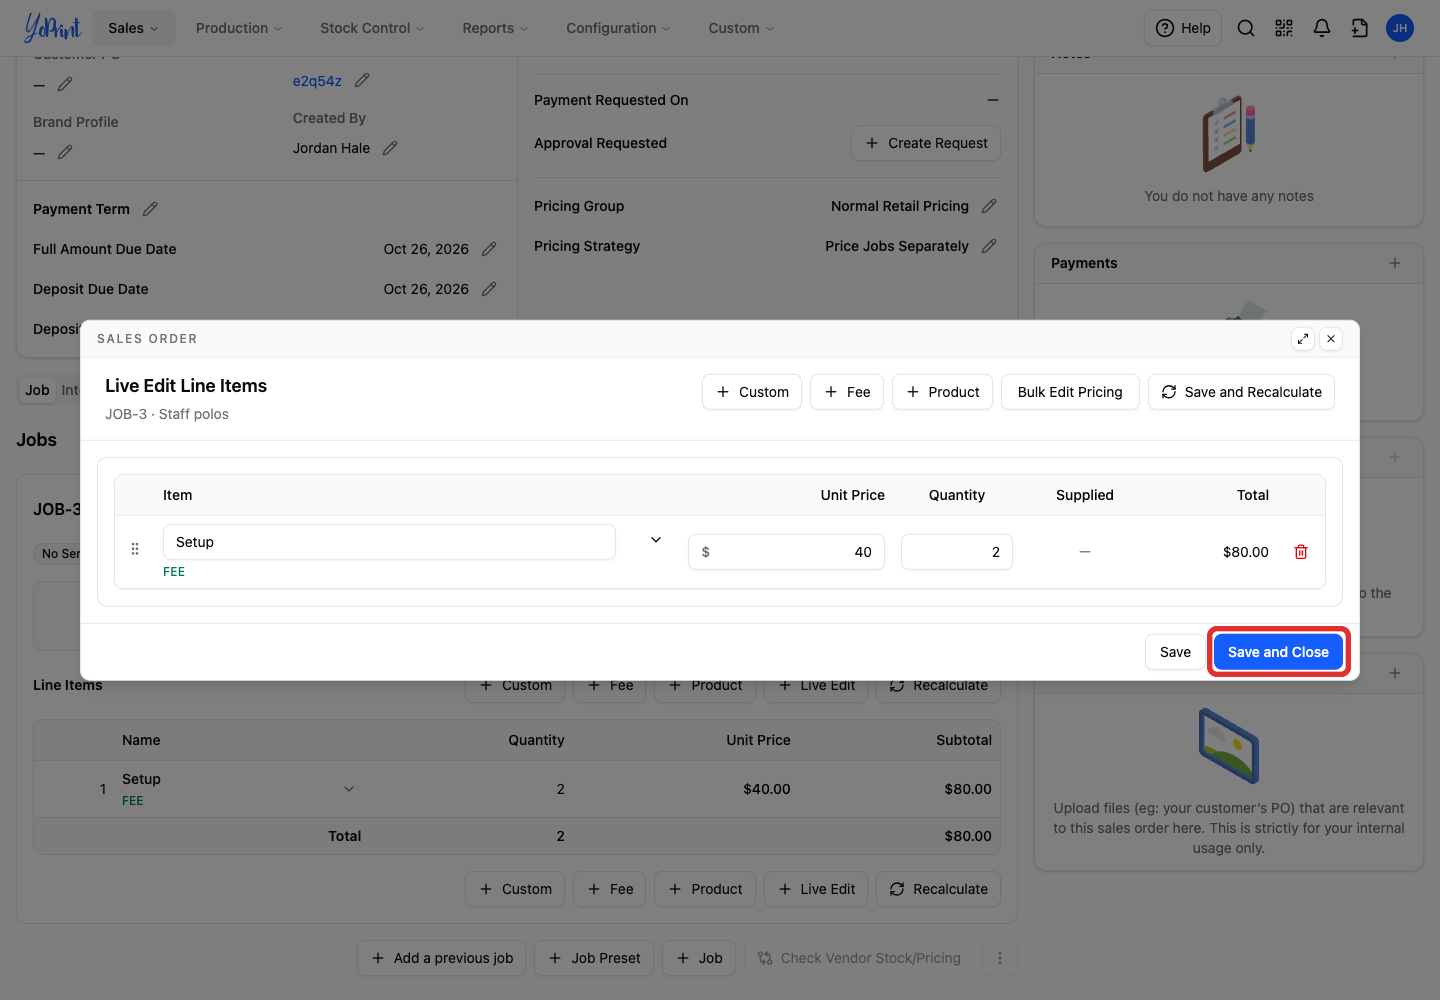Close the Sales Order dialog
The height and width of the screenshot is (1000, 1440).
pyautogui.click(x=1331, y=339)
